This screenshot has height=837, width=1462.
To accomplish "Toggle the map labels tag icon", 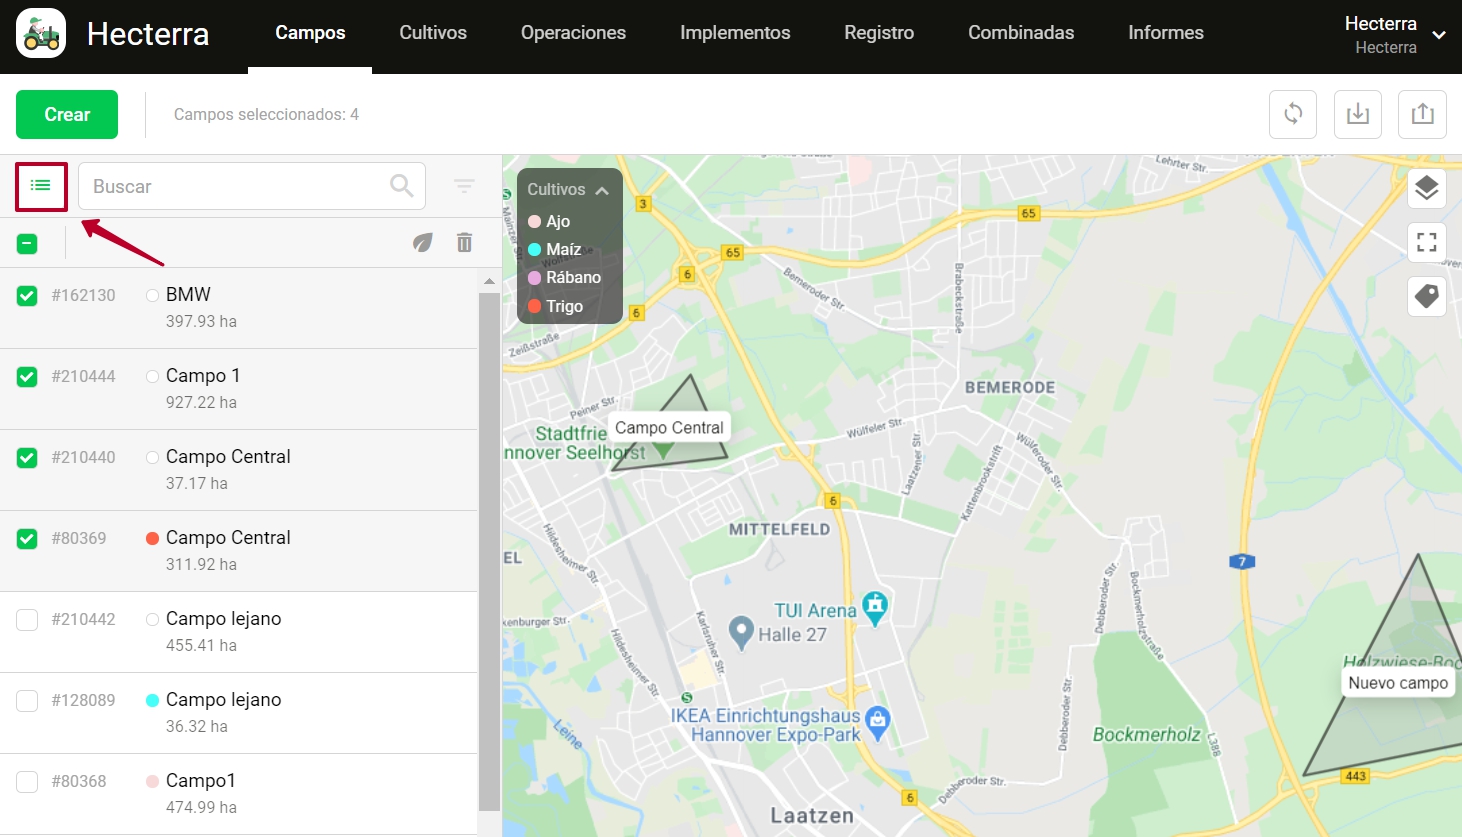I will pyautogui.click(x=1427, y=296).
